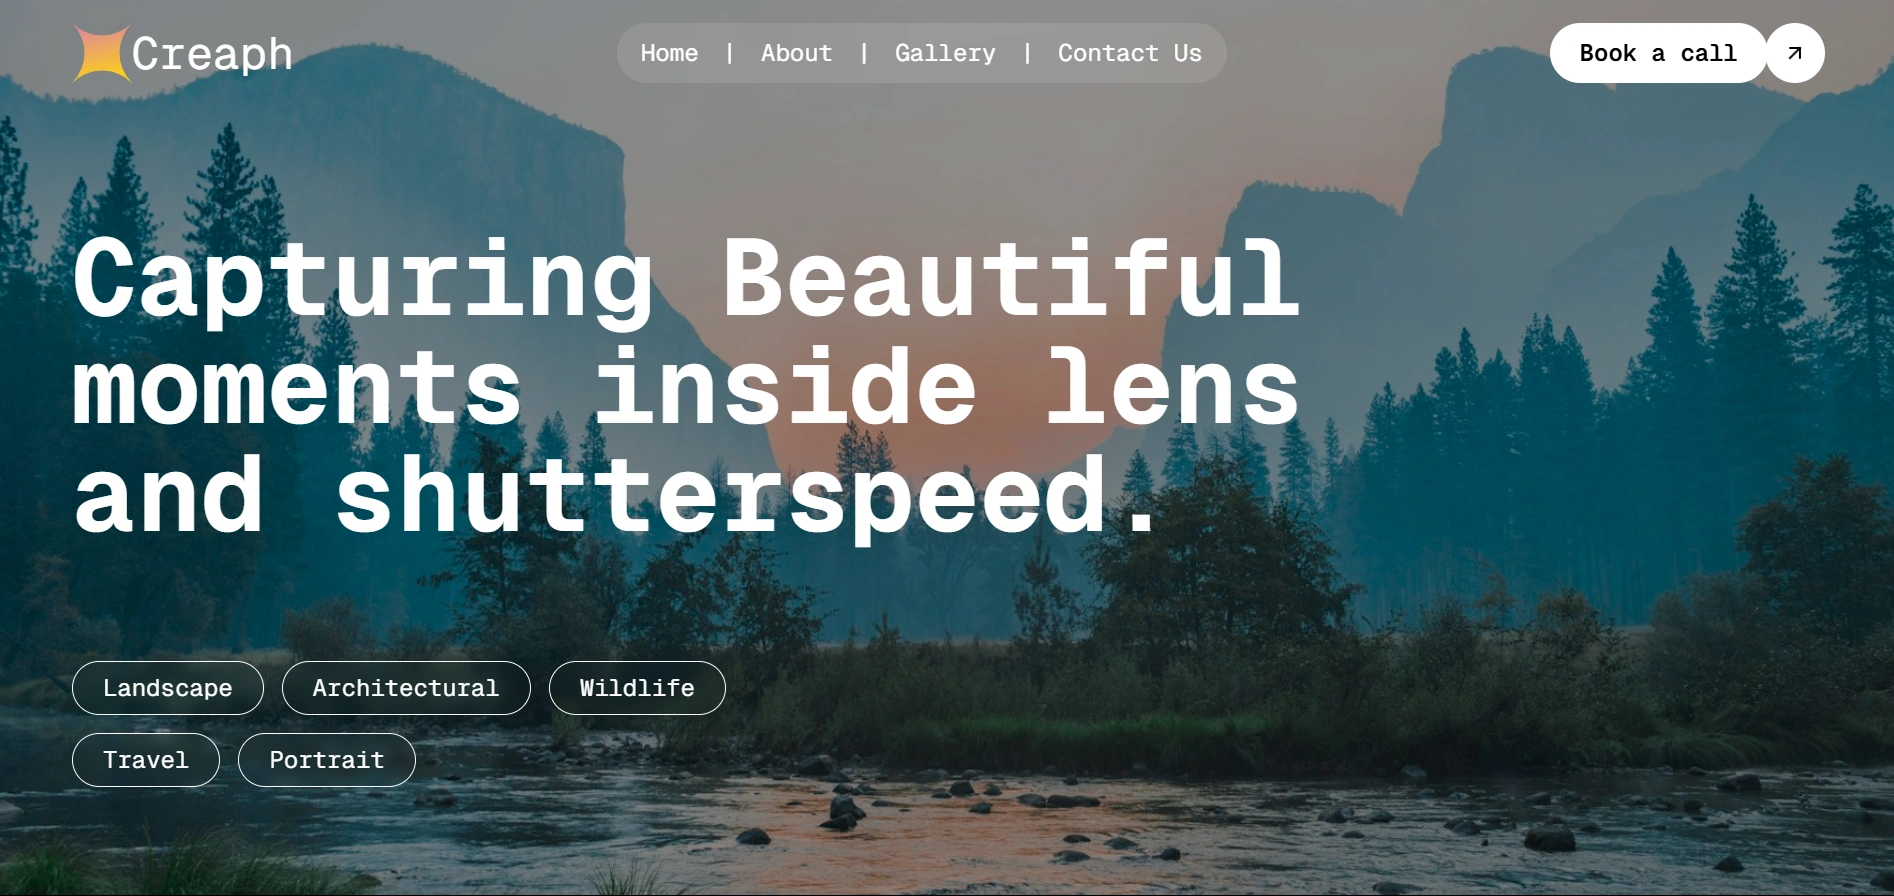Click the divider between Home and About

[x=730, y=53]
